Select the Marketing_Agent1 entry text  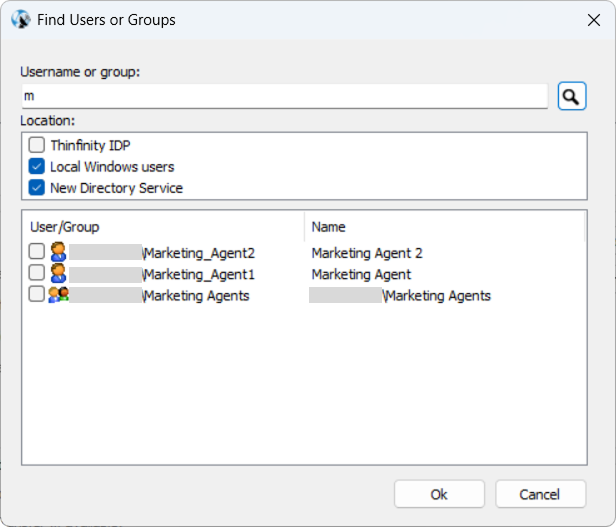pyautogui.click(x=199, y=274)
